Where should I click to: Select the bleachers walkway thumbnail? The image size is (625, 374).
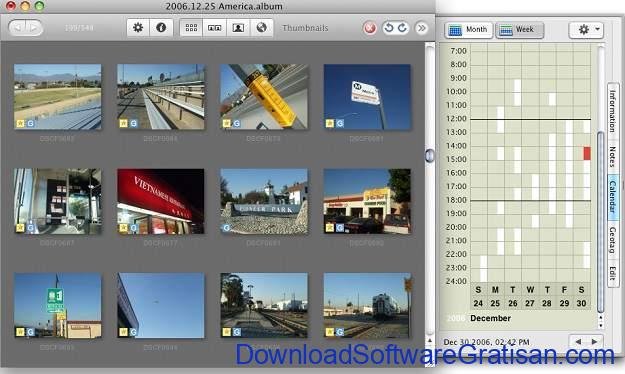pyautogui.click(x=161, y=96)
